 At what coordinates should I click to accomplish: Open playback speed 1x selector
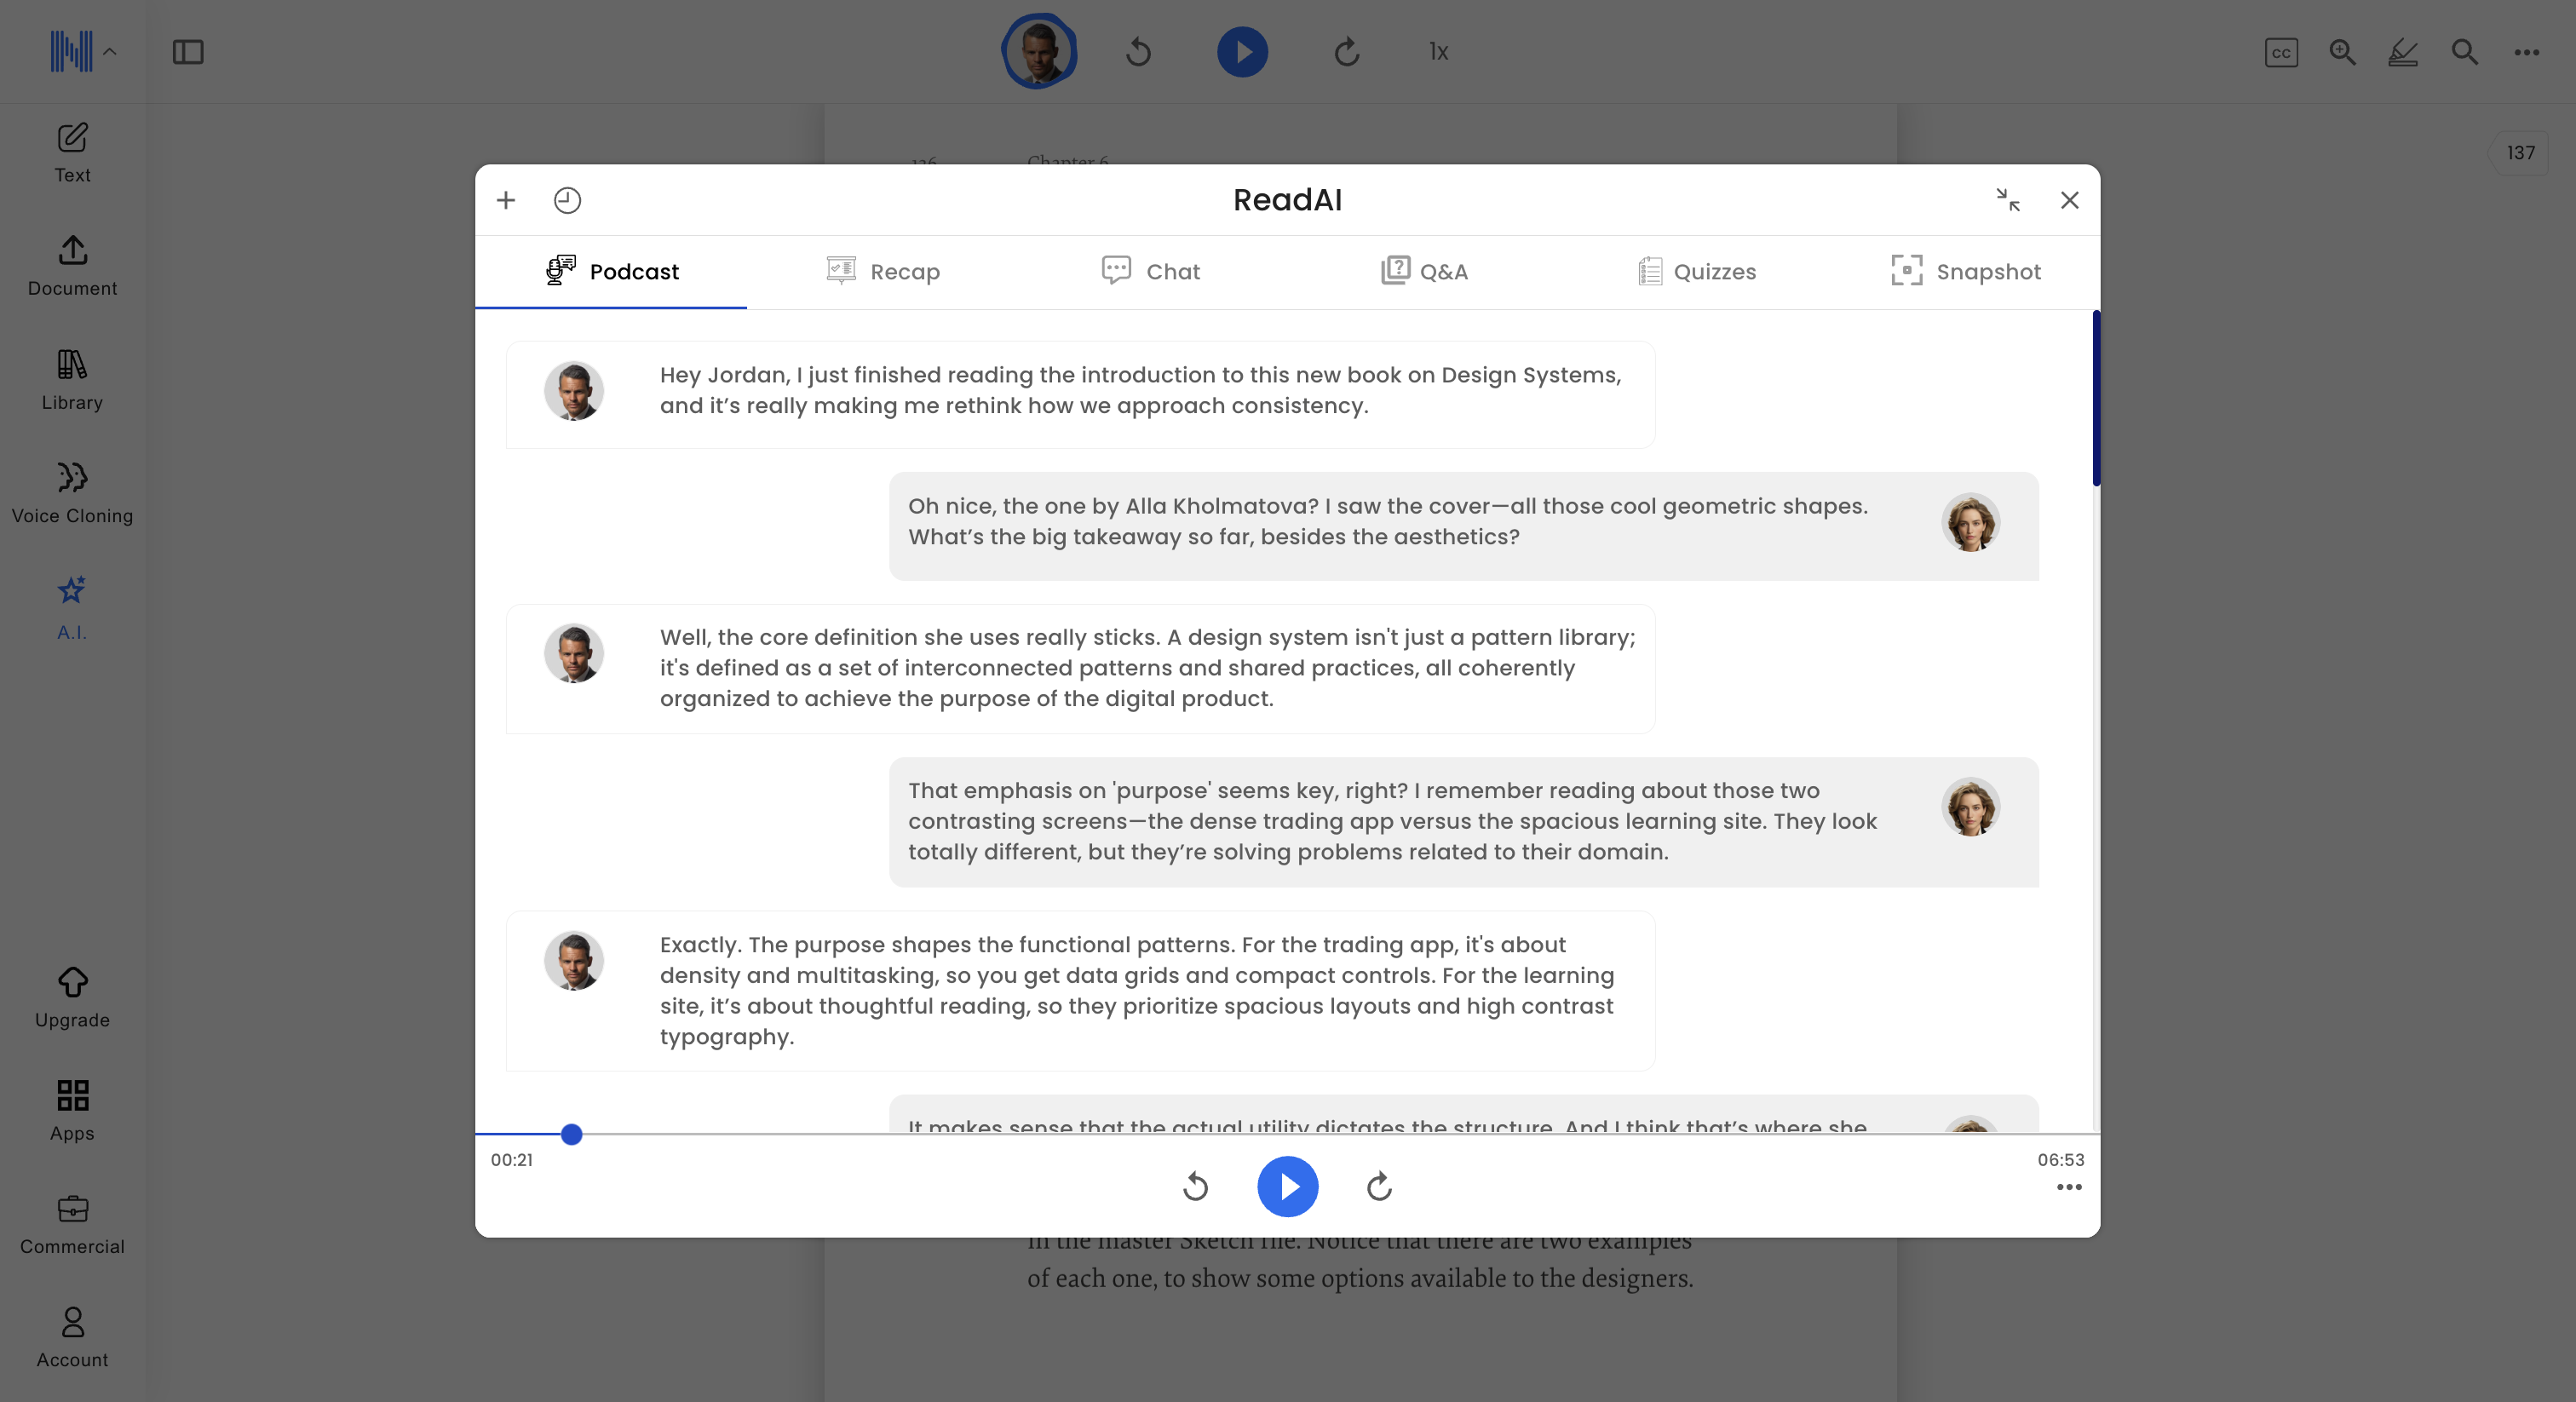(x=1438, y=52)
